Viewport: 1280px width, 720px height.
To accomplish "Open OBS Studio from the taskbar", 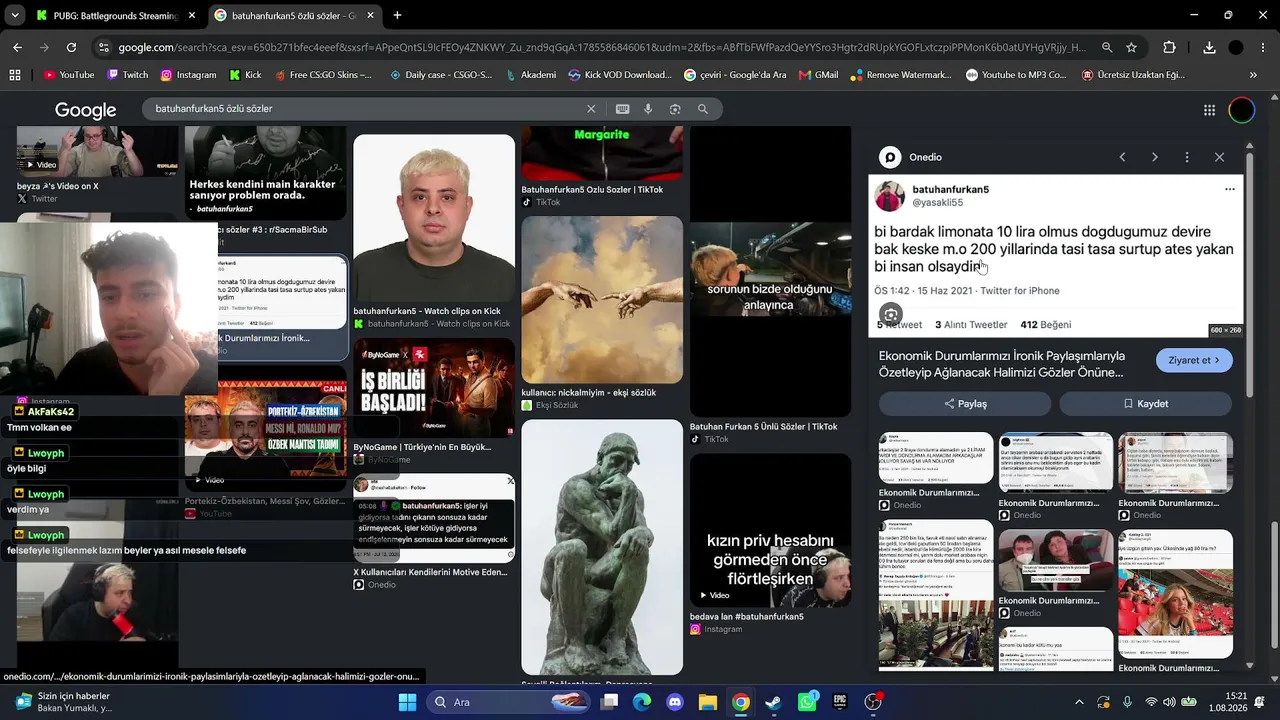I will [x=873, y=702].
